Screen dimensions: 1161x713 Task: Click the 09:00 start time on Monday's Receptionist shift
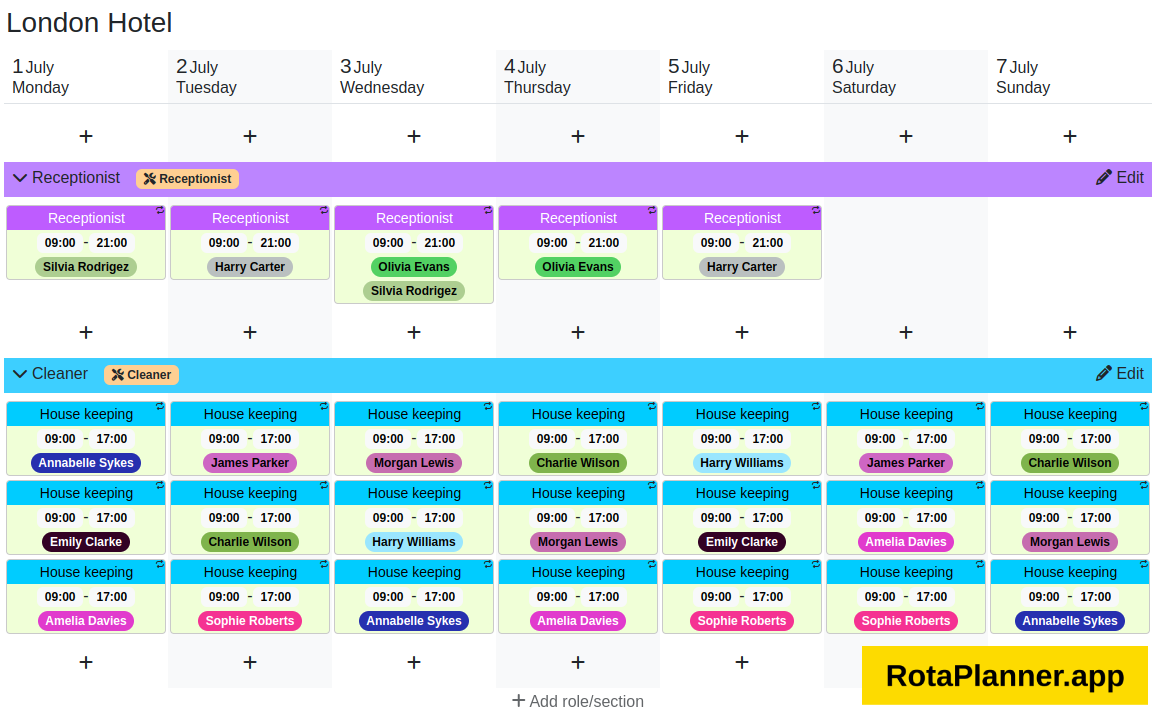point(60,242)
